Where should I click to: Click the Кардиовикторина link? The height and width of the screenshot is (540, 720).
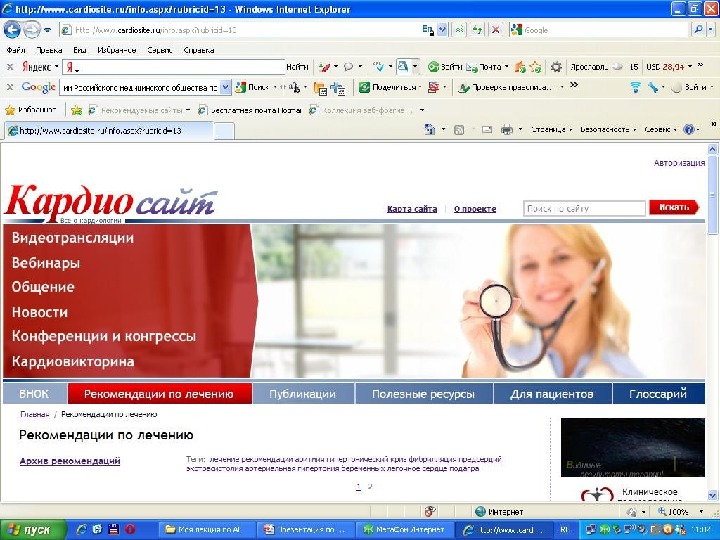(73, 361)
